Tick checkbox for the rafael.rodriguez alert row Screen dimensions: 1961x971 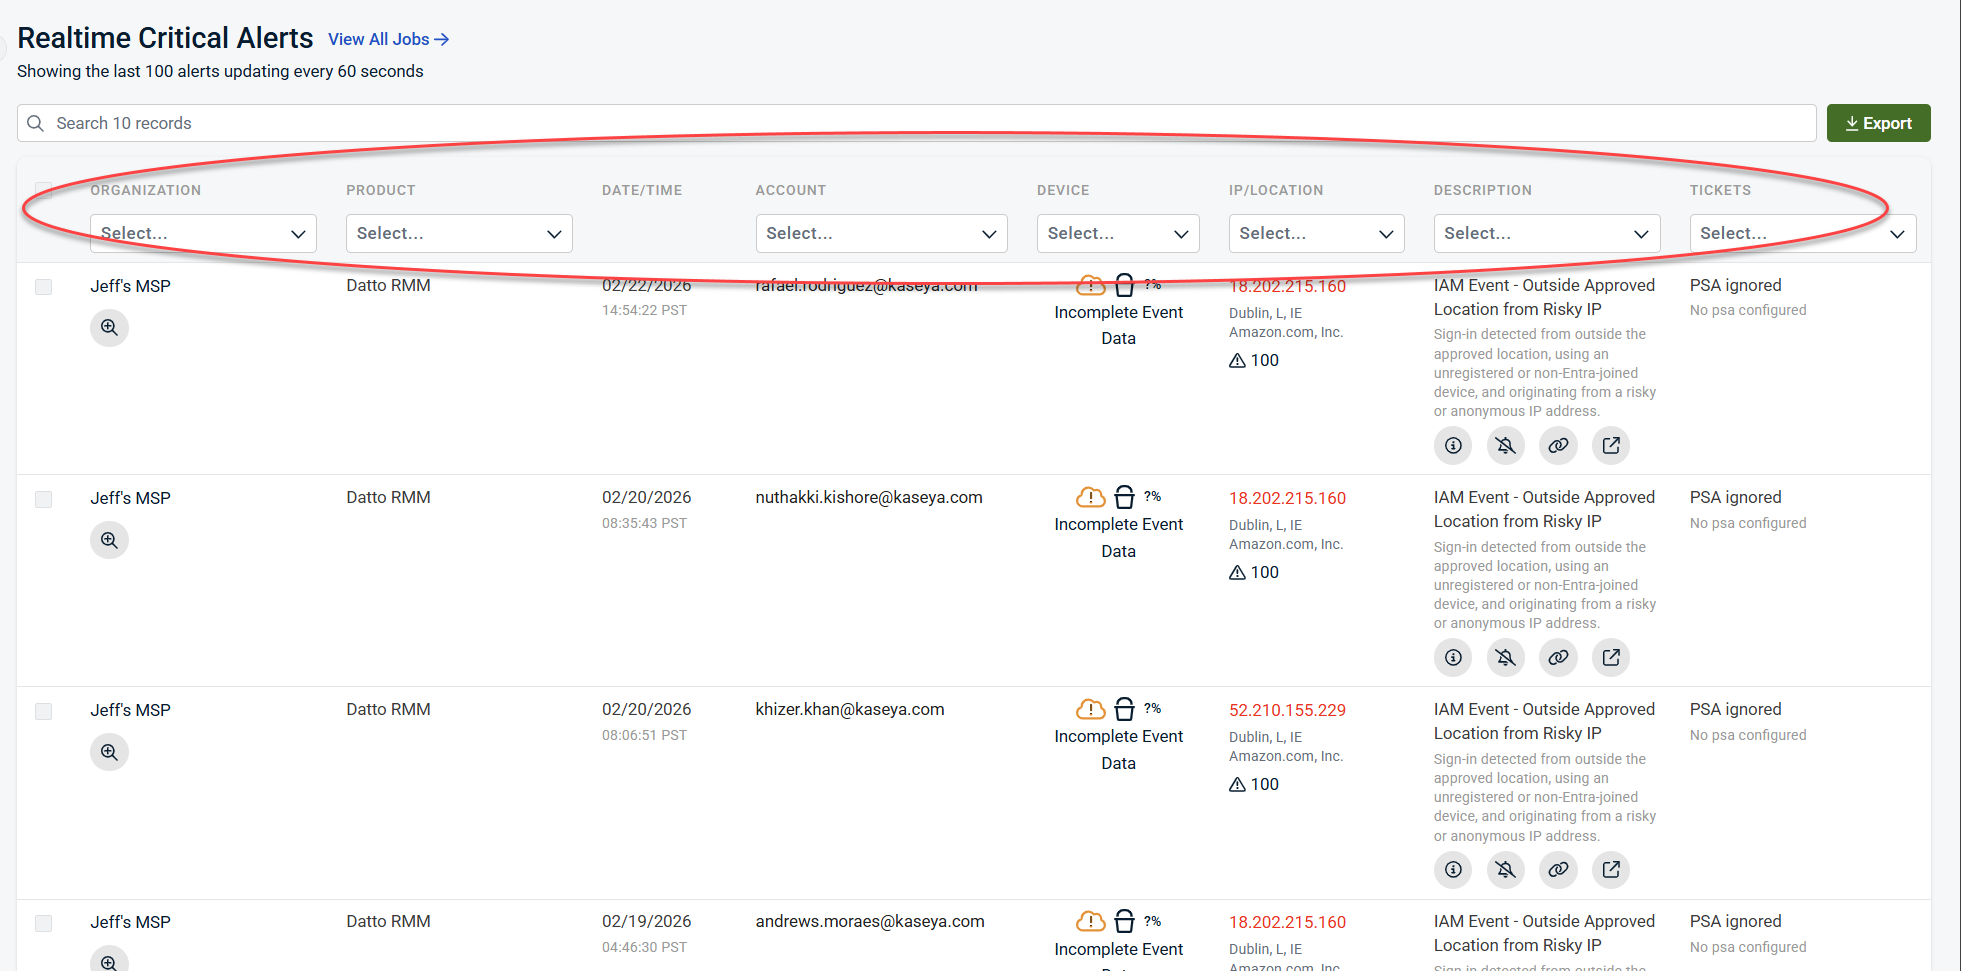[x=44, y=287]
